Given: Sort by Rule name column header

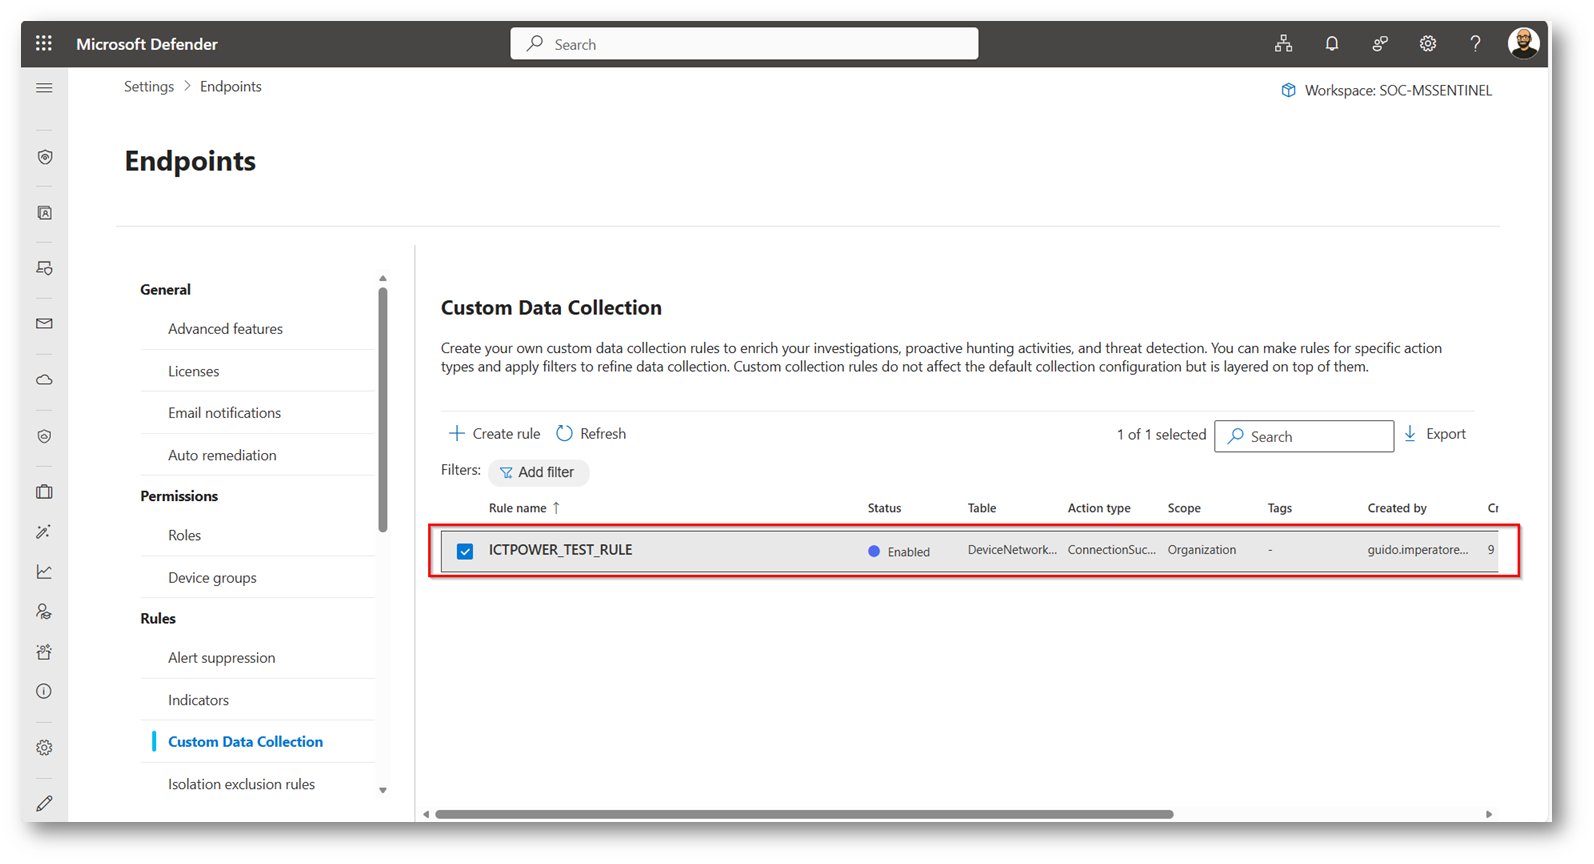Looking at the screenshot, I should coord(518,508).
